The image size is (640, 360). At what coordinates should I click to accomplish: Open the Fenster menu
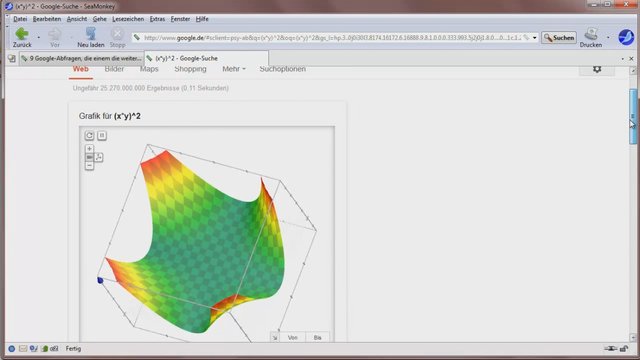pyautogui.click(x=180, y=19)
